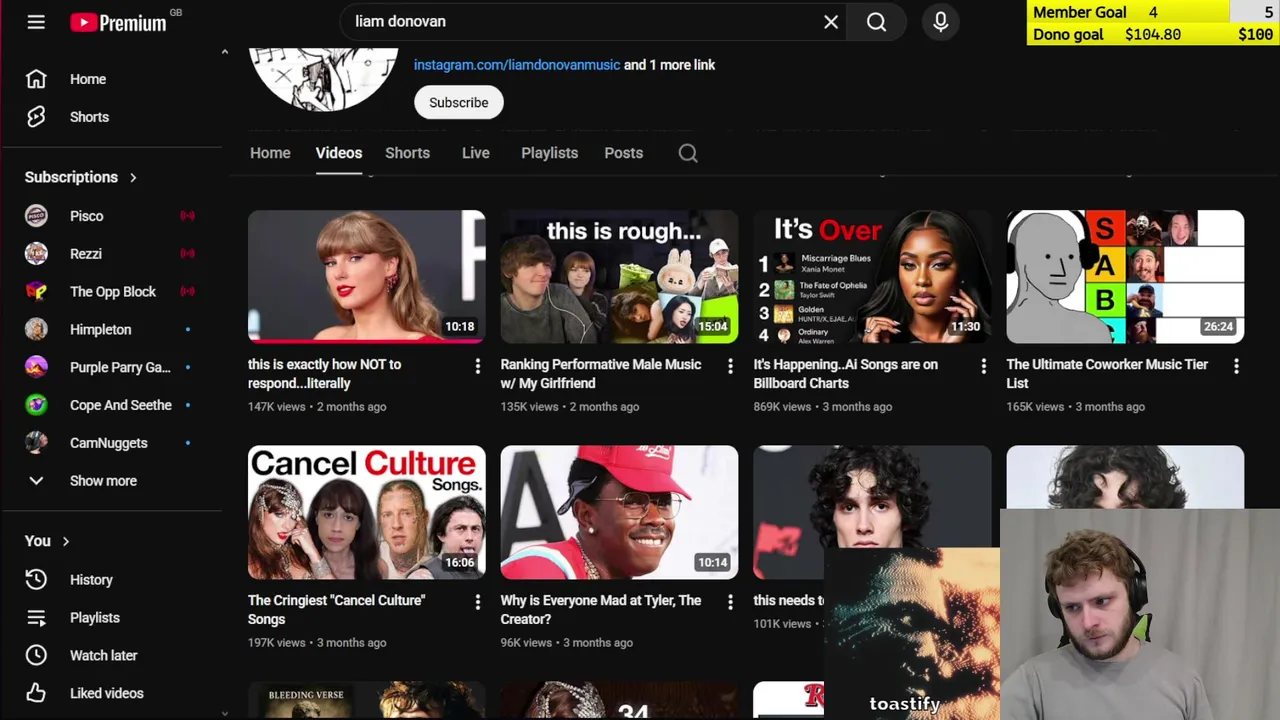Open the hamburger guide menu
1280x720 pixels.
pyautogui.click(x=36, y=22)
